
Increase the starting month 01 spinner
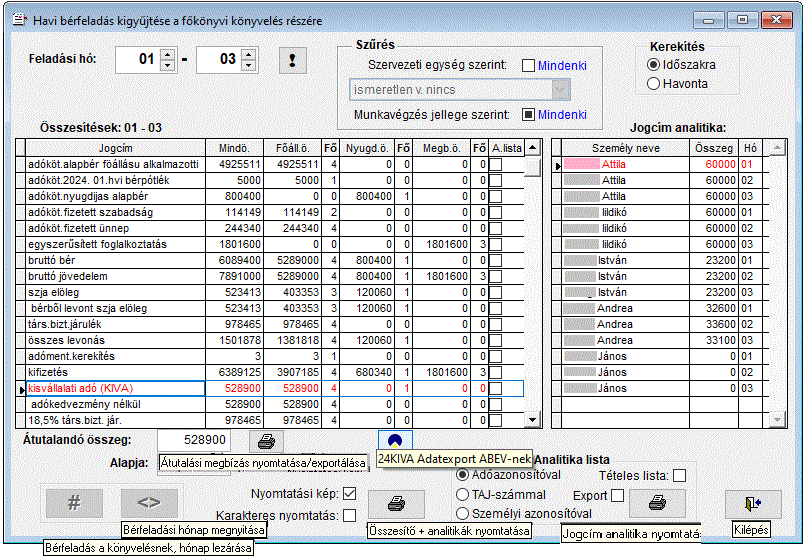pyautogui.click(x=167, y=54)
